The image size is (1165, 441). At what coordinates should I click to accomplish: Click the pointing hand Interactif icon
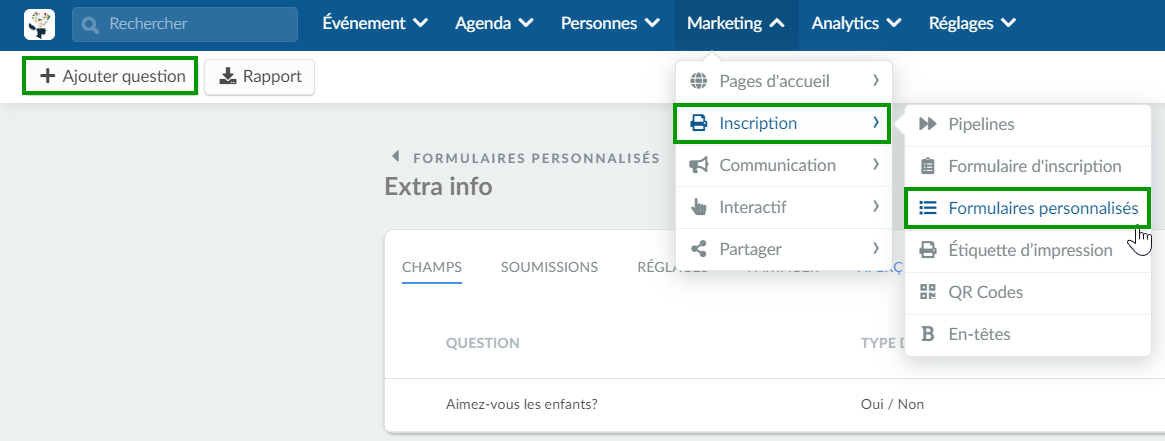698,207
